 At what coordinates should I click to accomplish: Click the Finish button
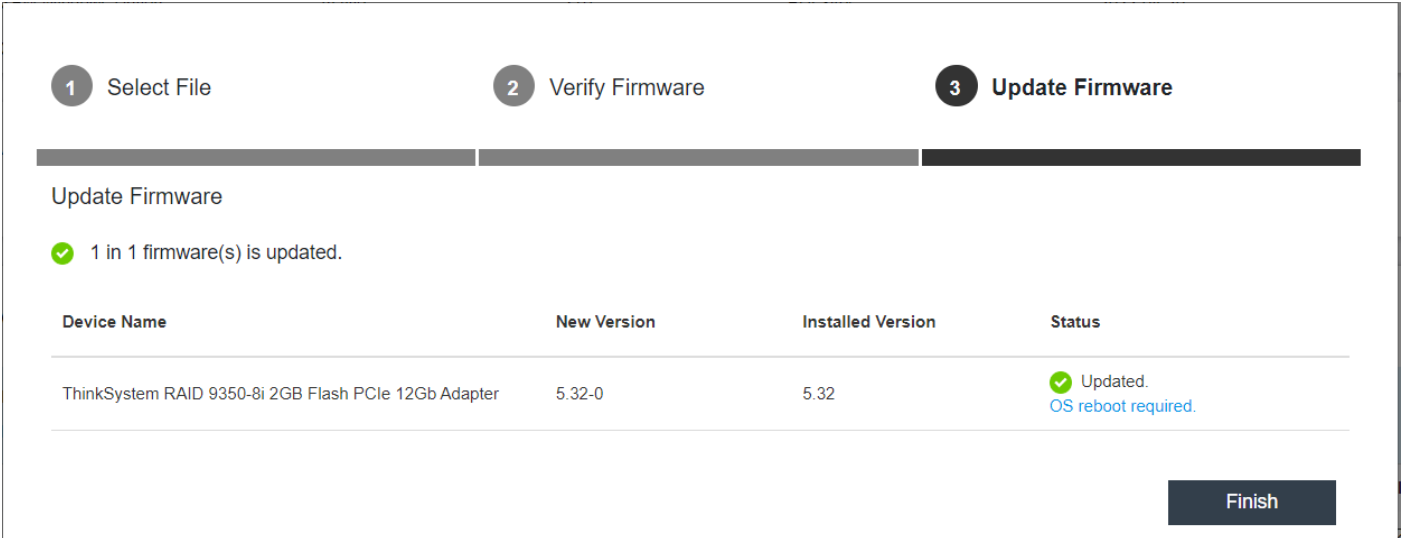pyautogui.click(x=1252, y=502)
